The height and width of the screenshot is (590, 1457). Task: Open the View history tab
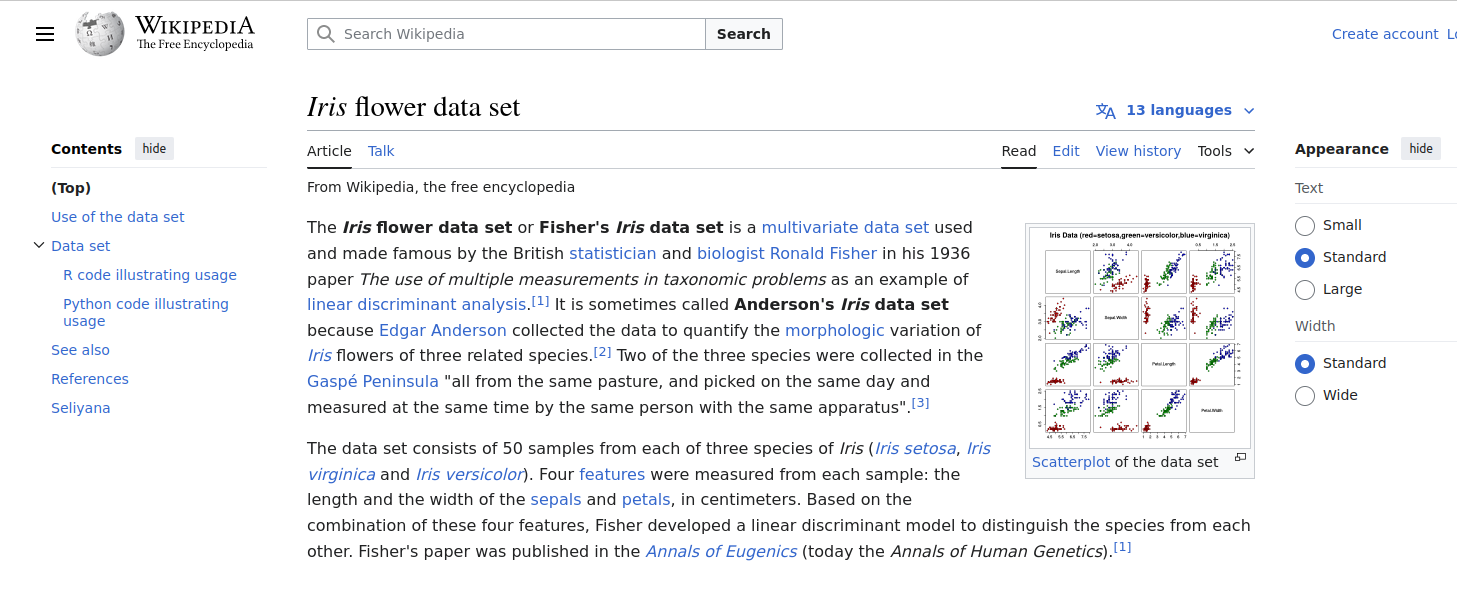tap(1138, 151)
